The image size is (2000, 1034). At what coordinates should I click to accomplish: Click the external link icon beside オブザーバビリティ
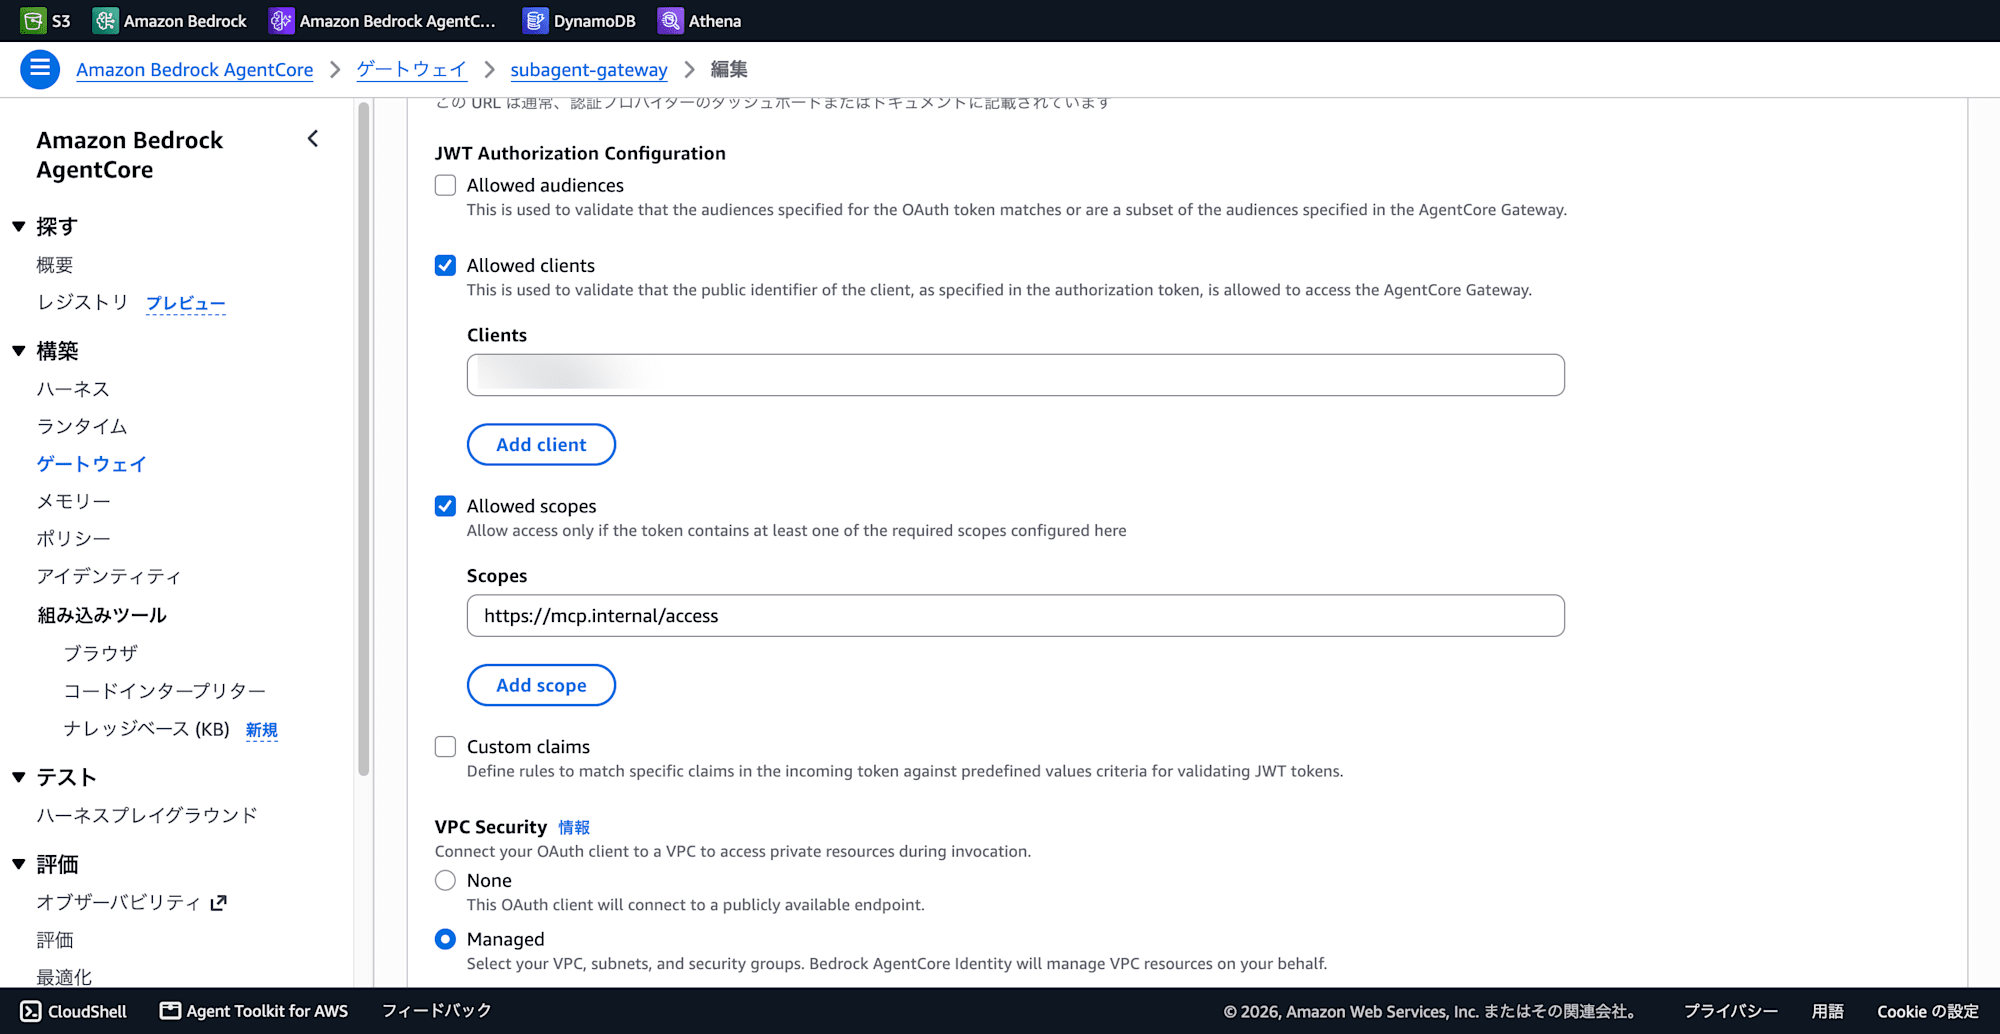[x=219, y=902]
